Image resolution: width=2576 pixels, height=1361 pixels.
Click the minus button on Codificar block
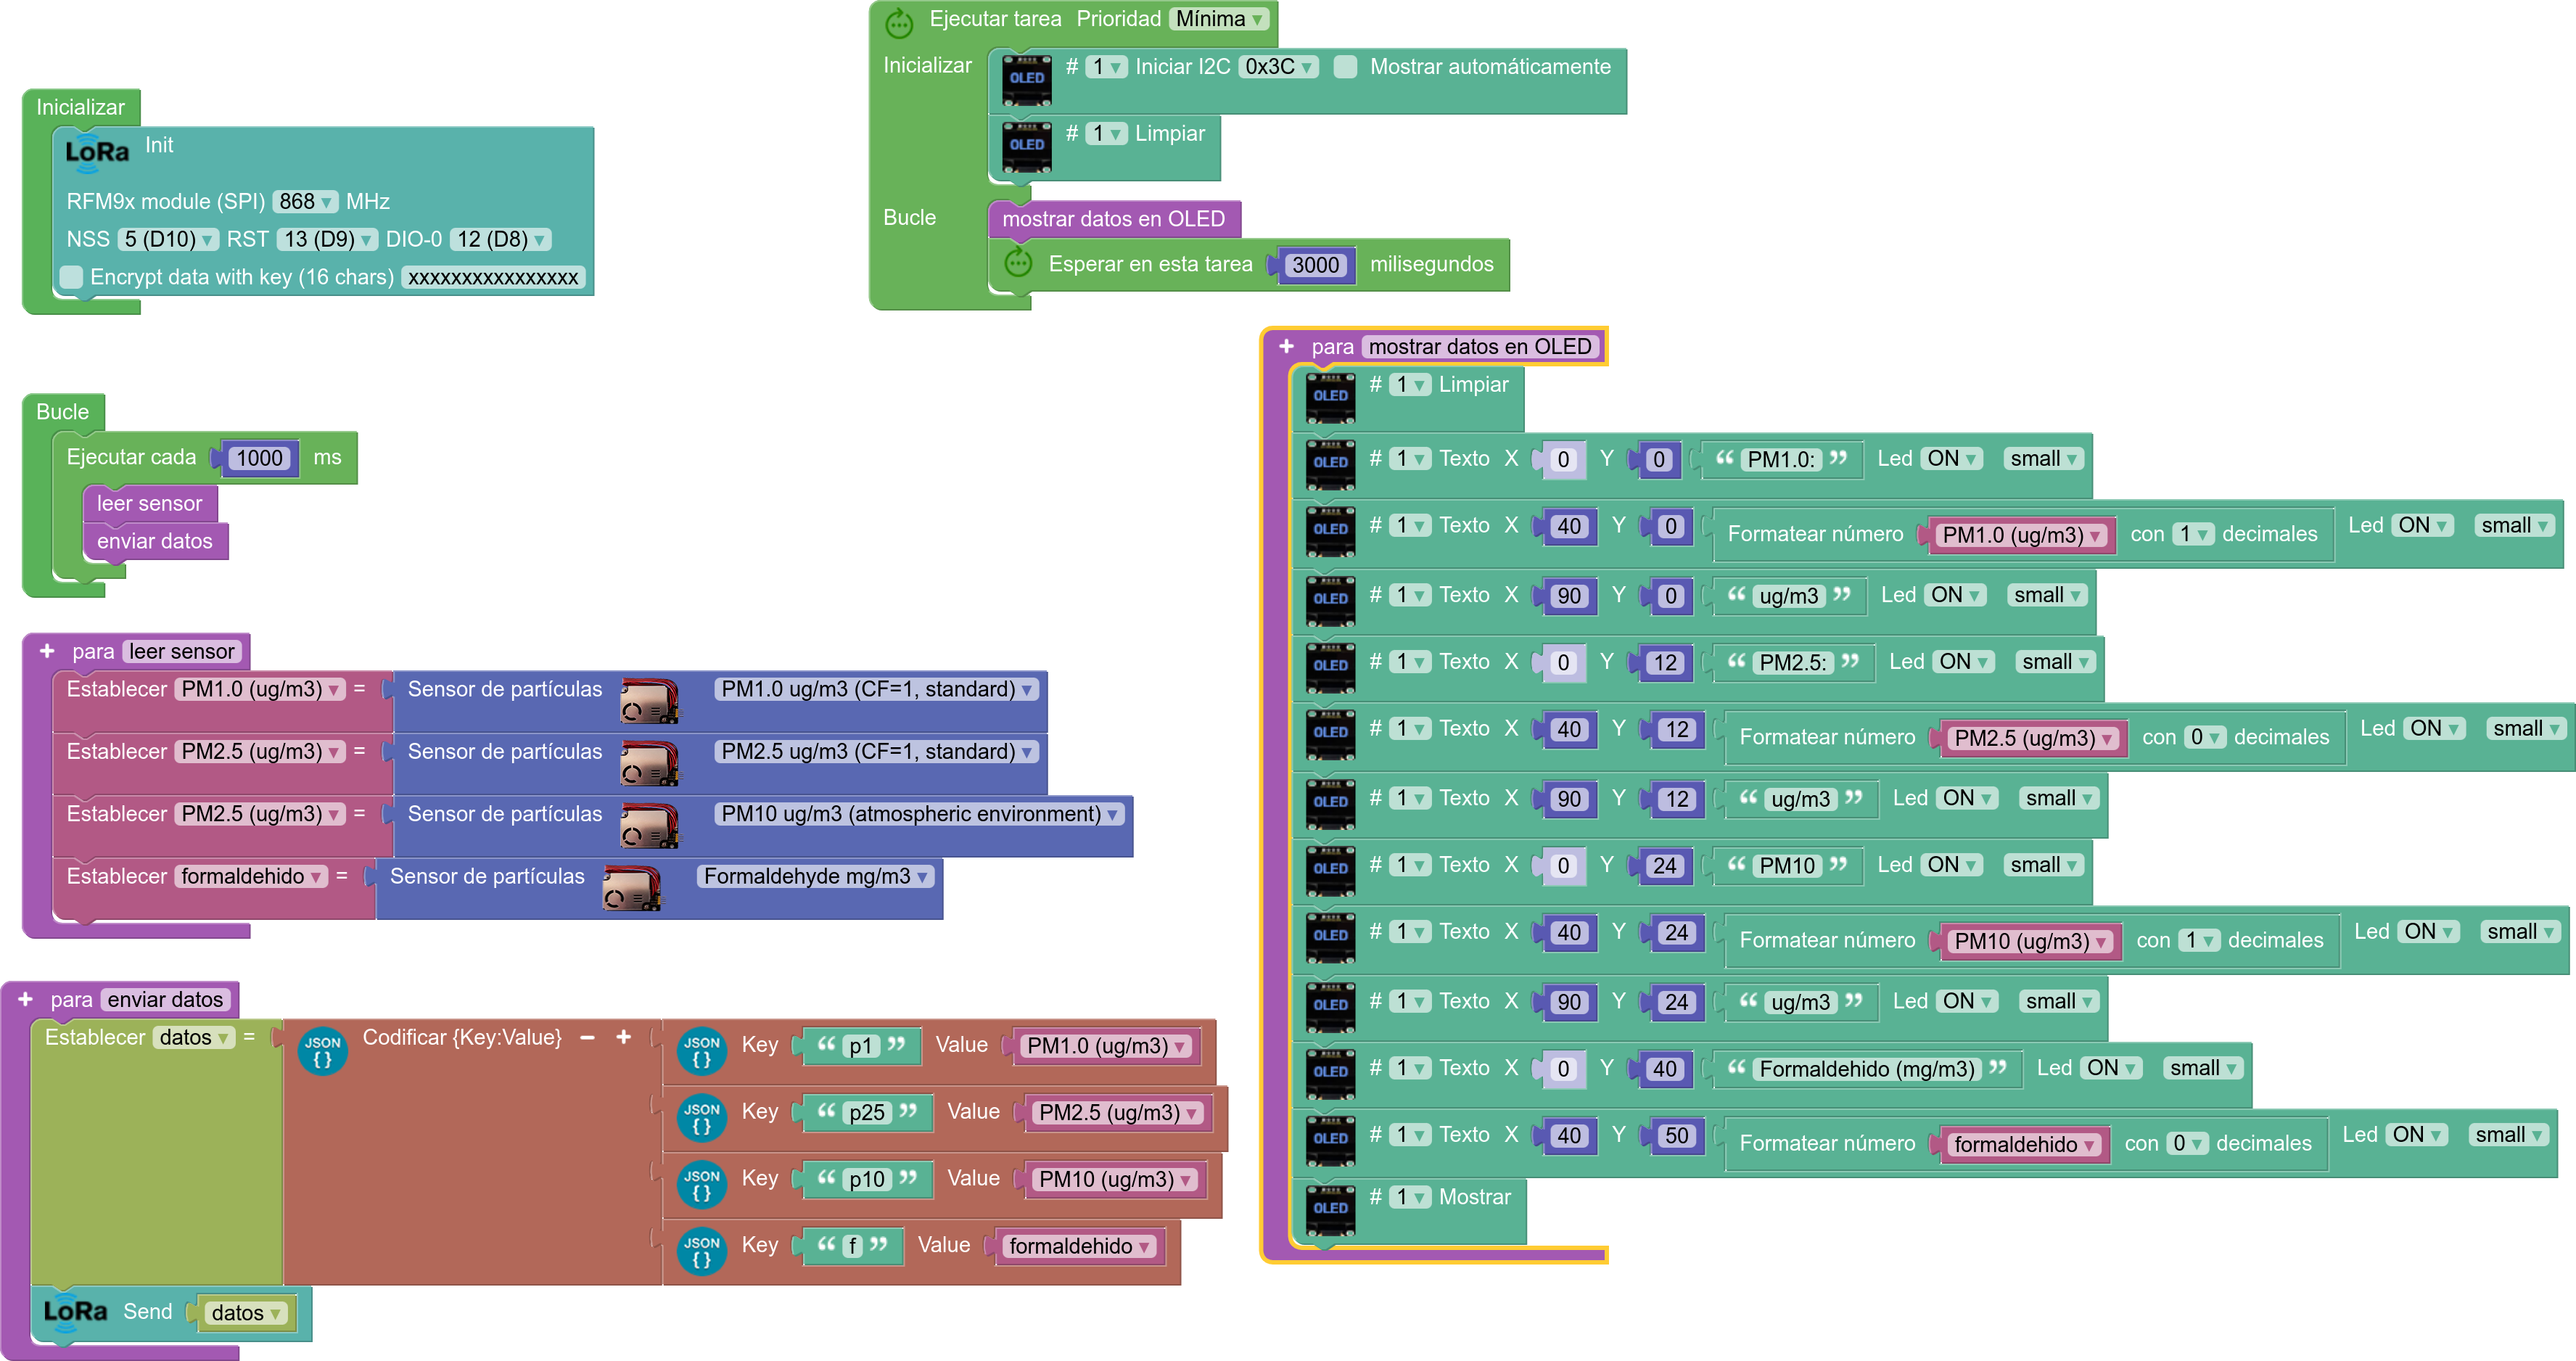point(588,1037)
